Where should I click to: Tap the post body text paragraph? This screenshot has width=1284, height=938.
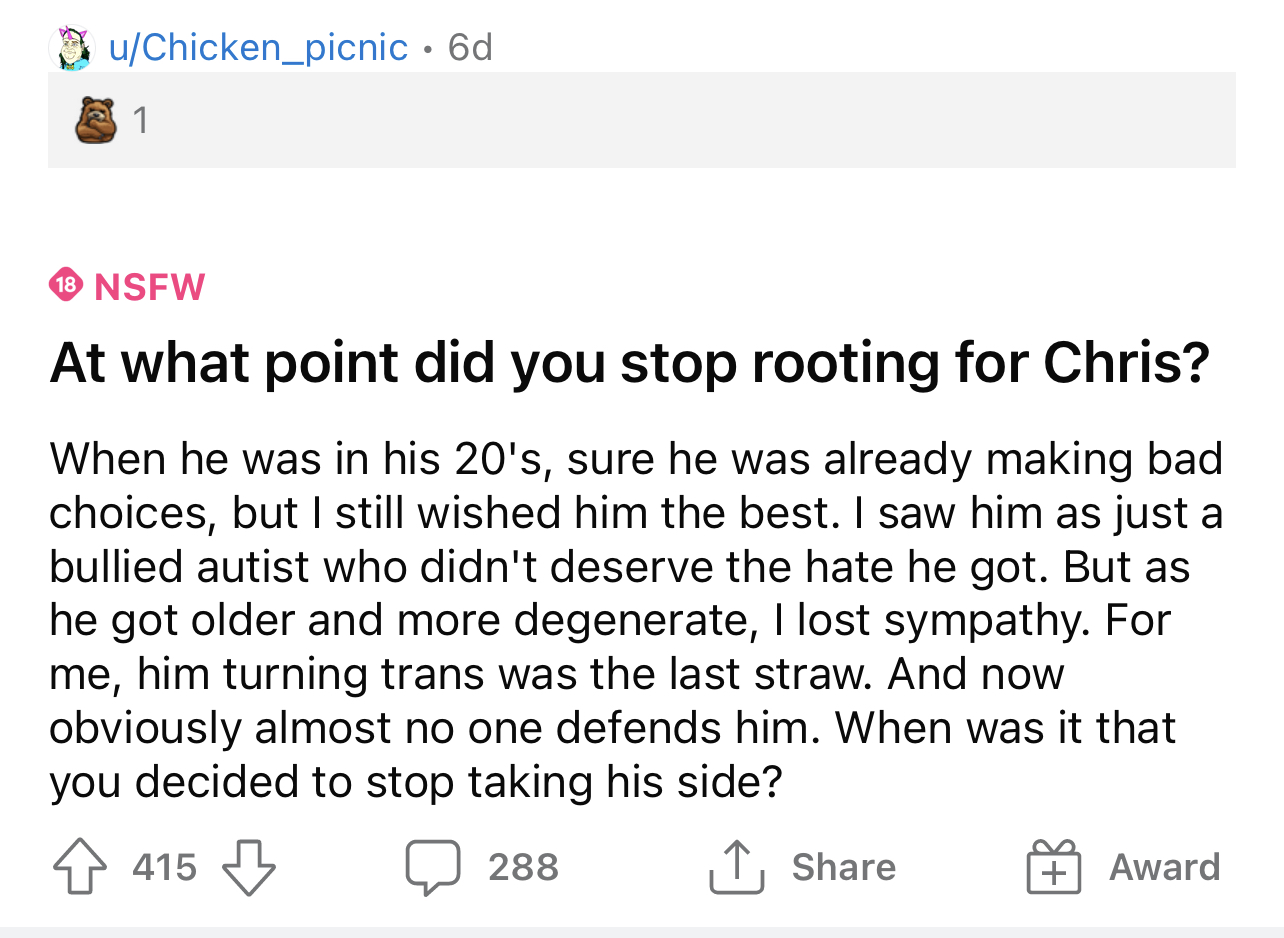[636, 620]
